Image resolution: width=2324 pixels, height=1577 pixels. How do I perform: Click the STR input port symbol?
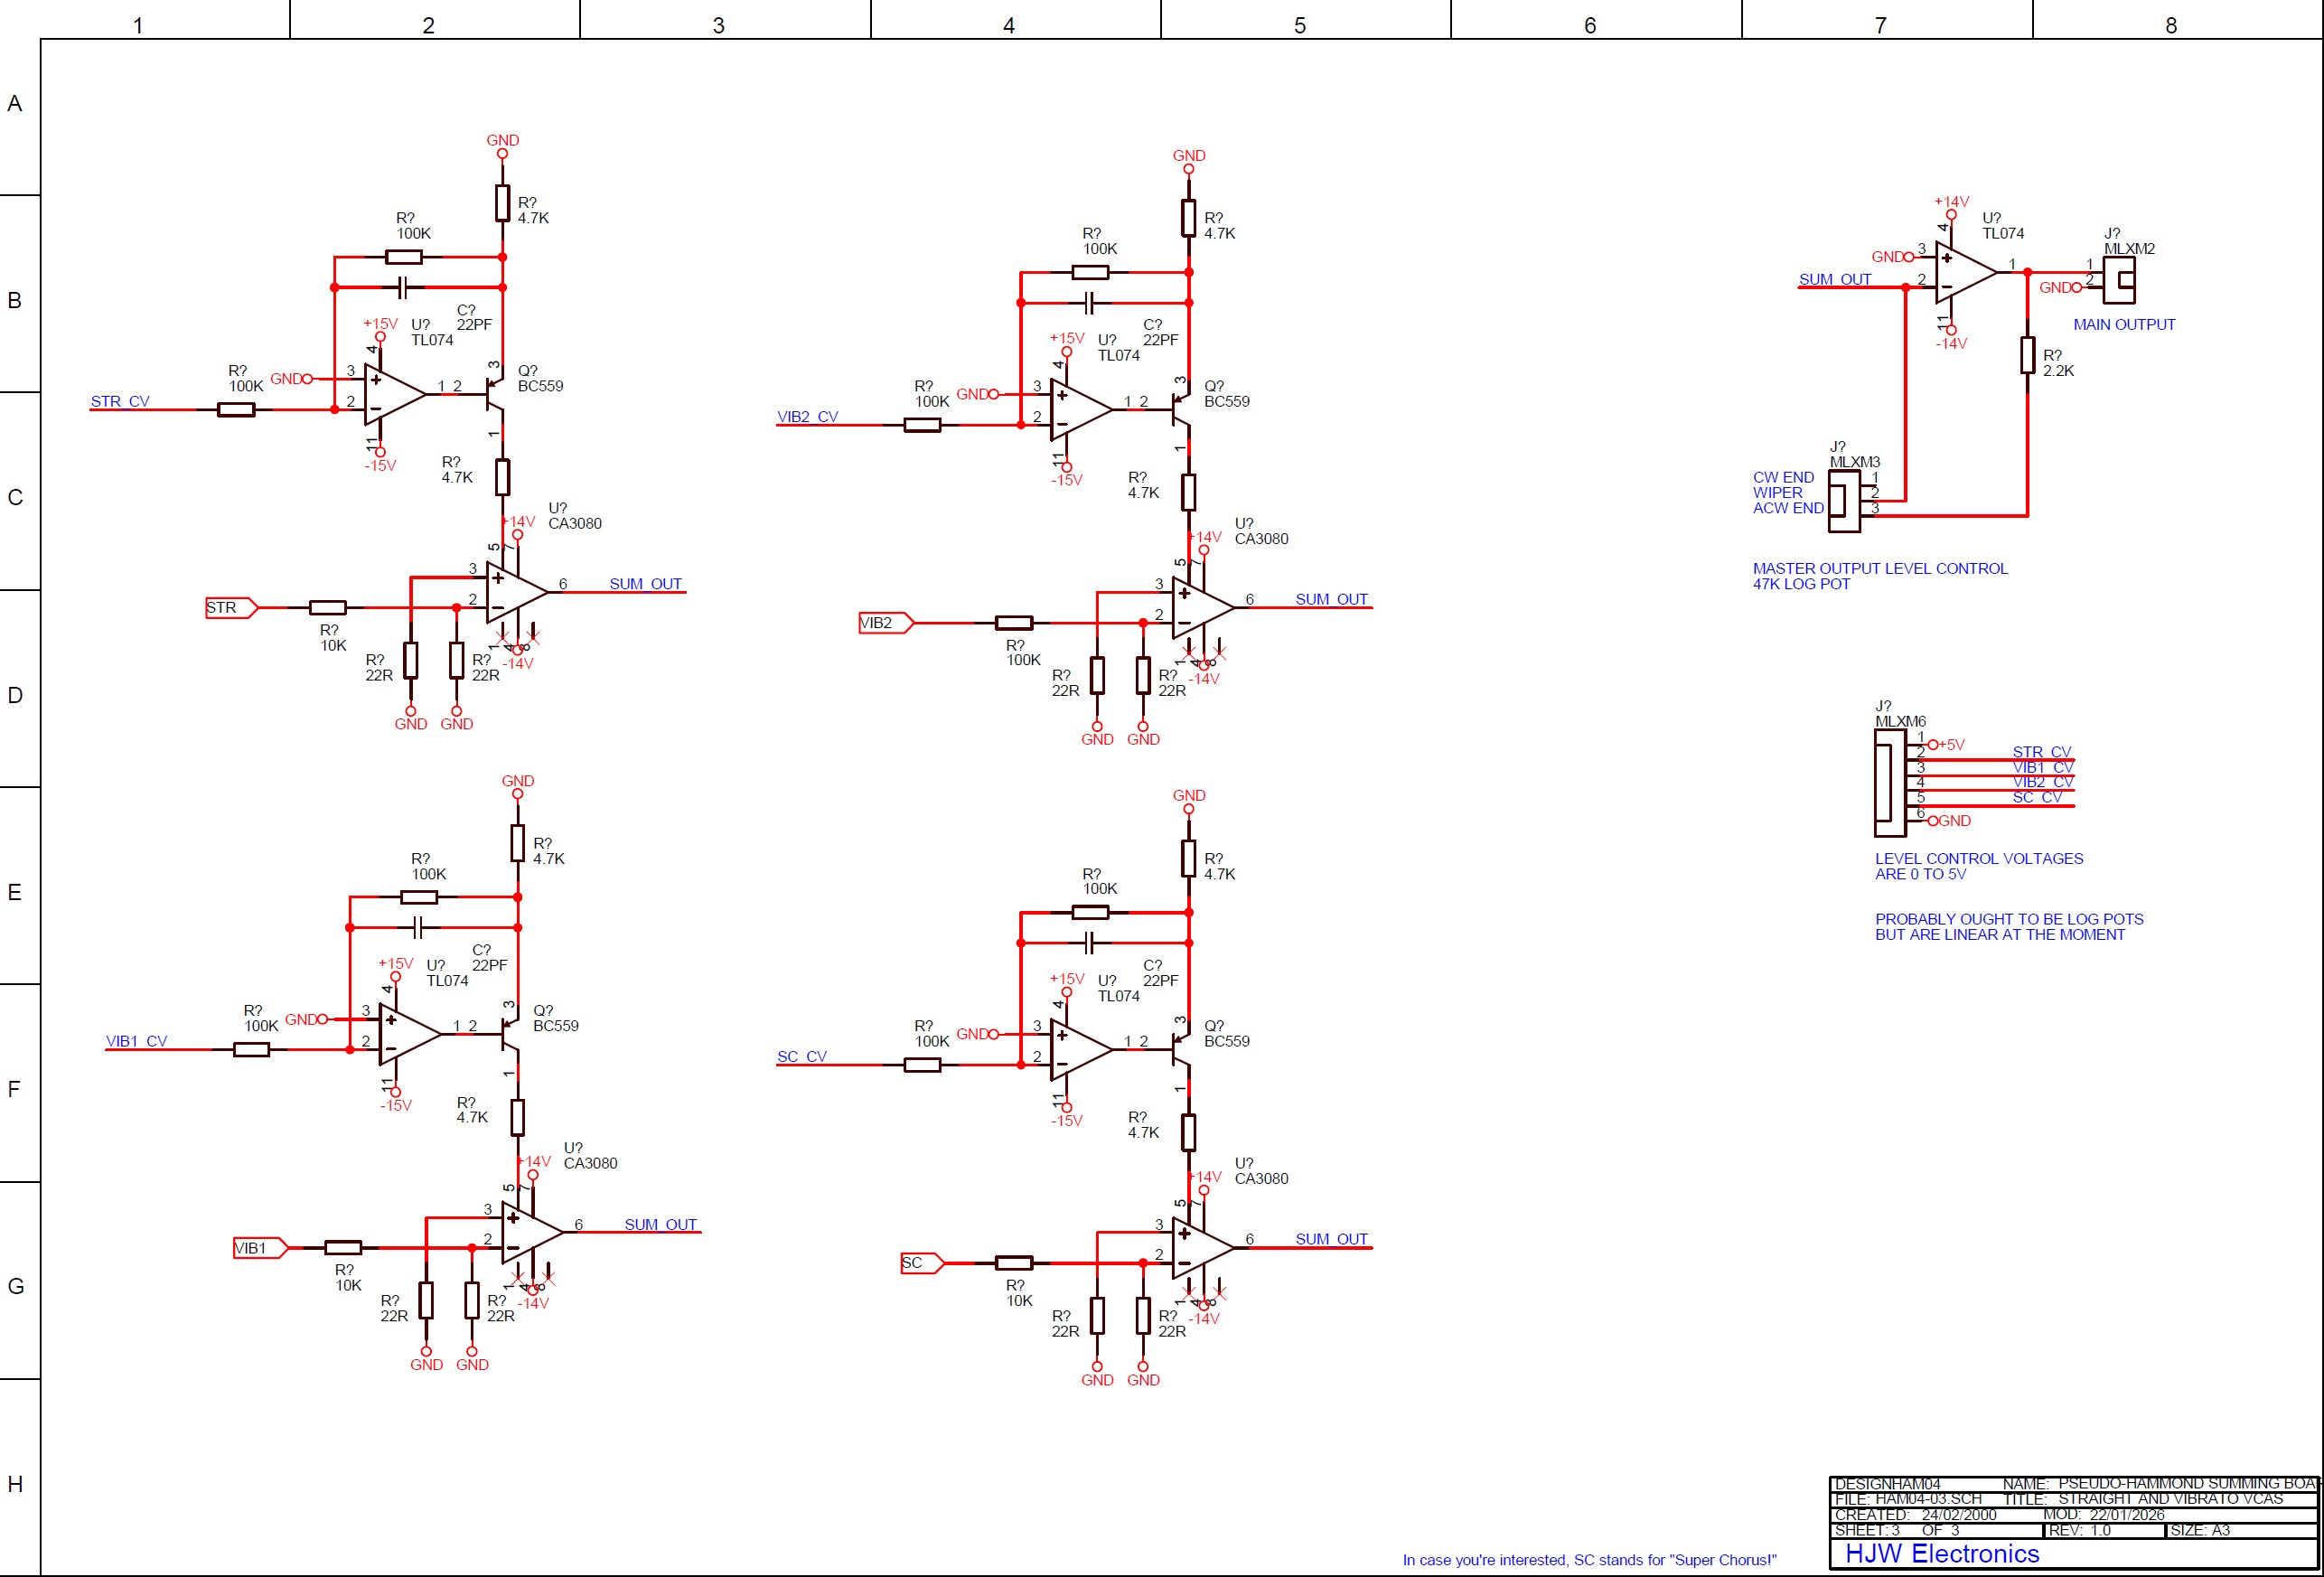pos(231,608)
